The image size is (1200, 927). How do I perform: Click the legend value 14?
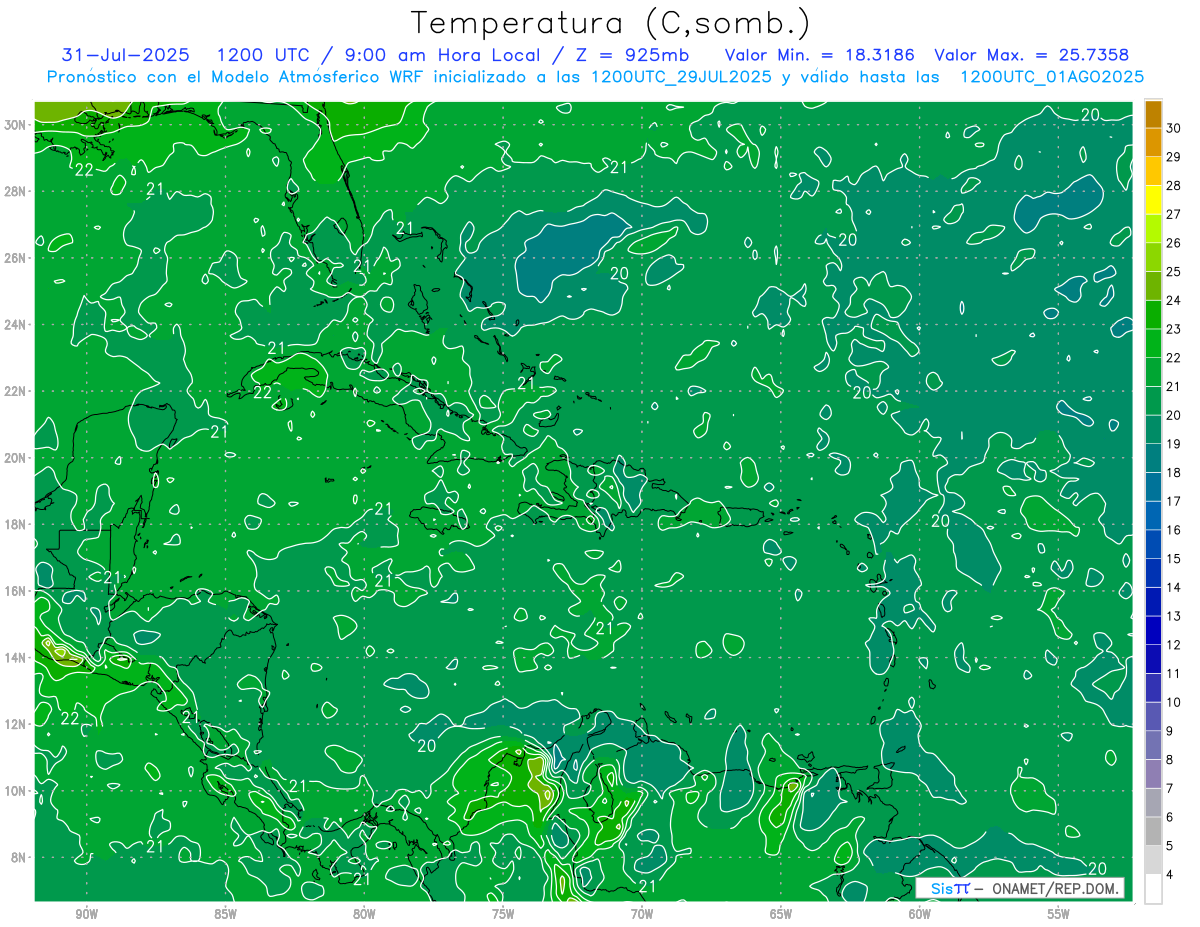(x=1173, y=587)
